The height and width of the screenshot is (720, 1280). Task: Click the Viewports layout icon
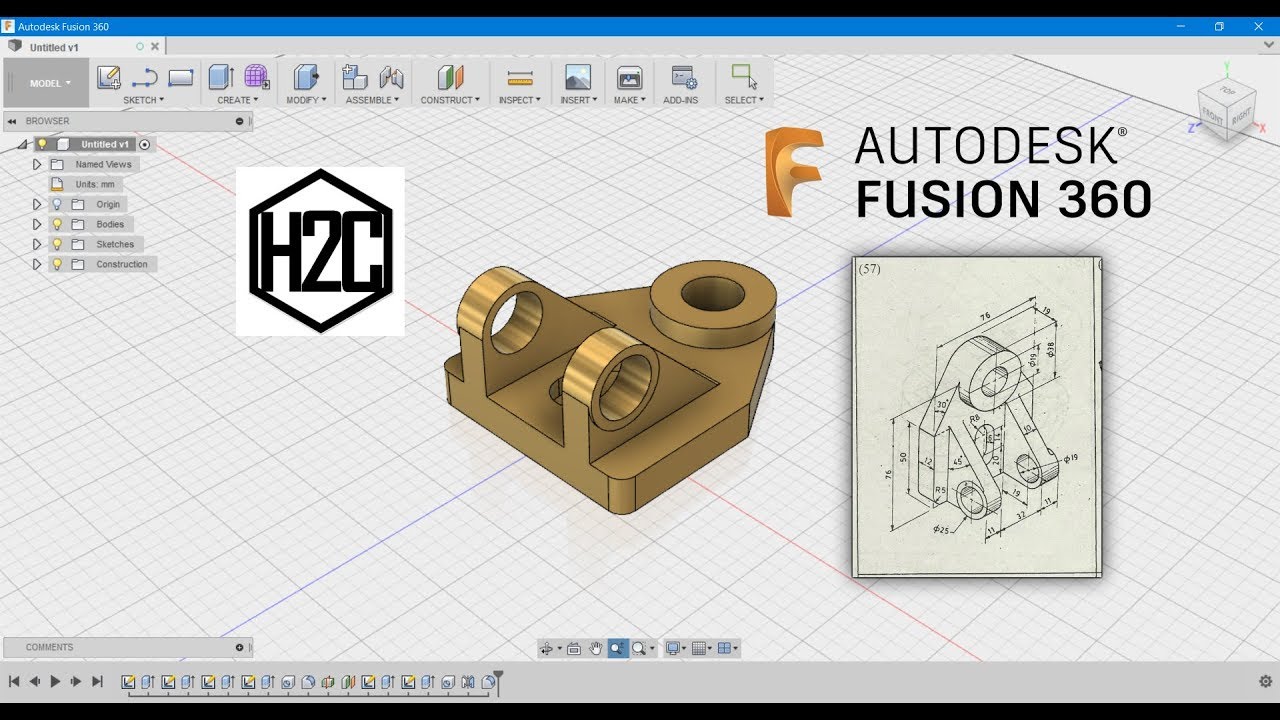[x=725, y=648]
